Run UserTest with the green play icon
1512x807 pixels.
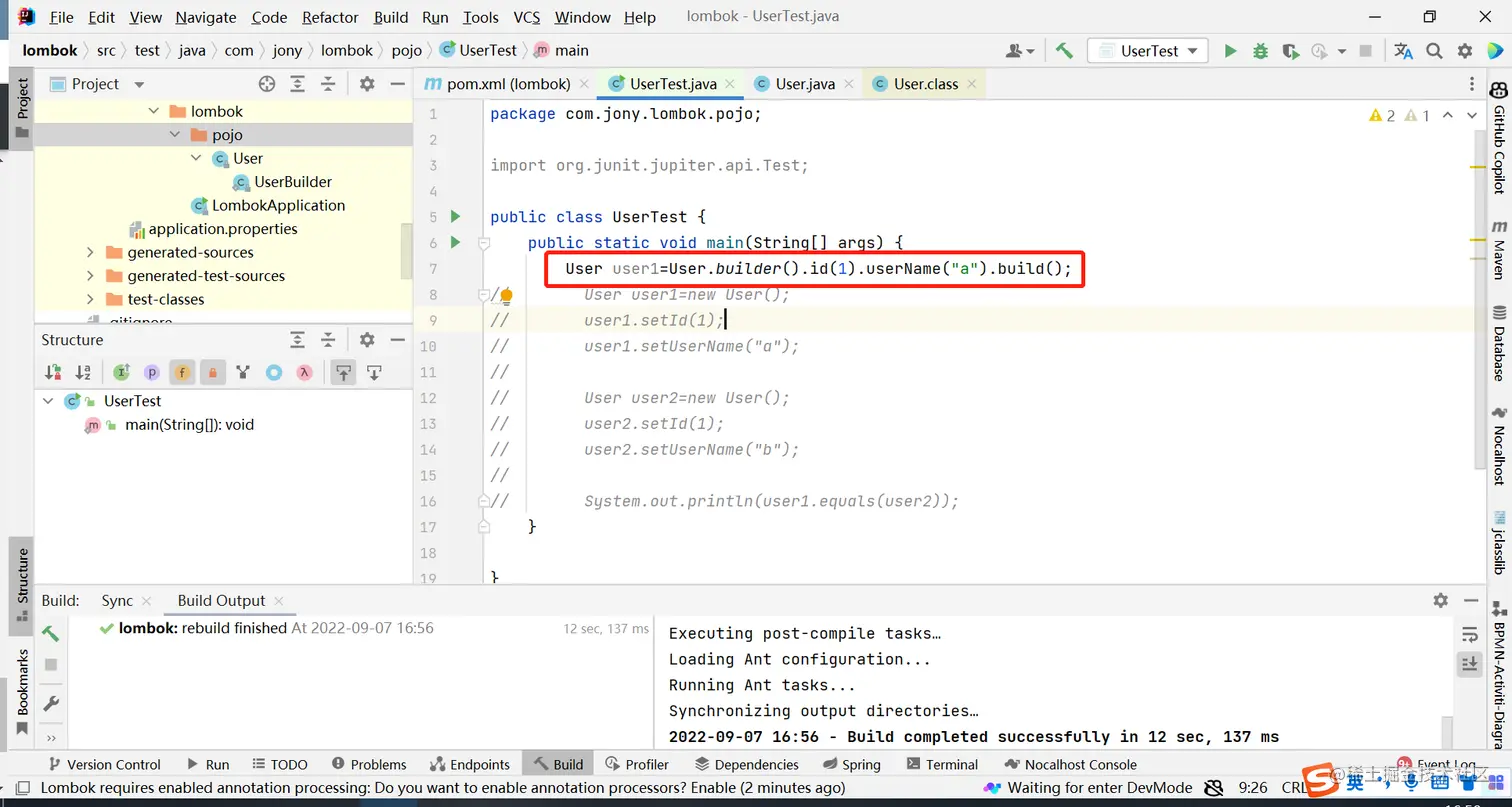coord(1231,51)
